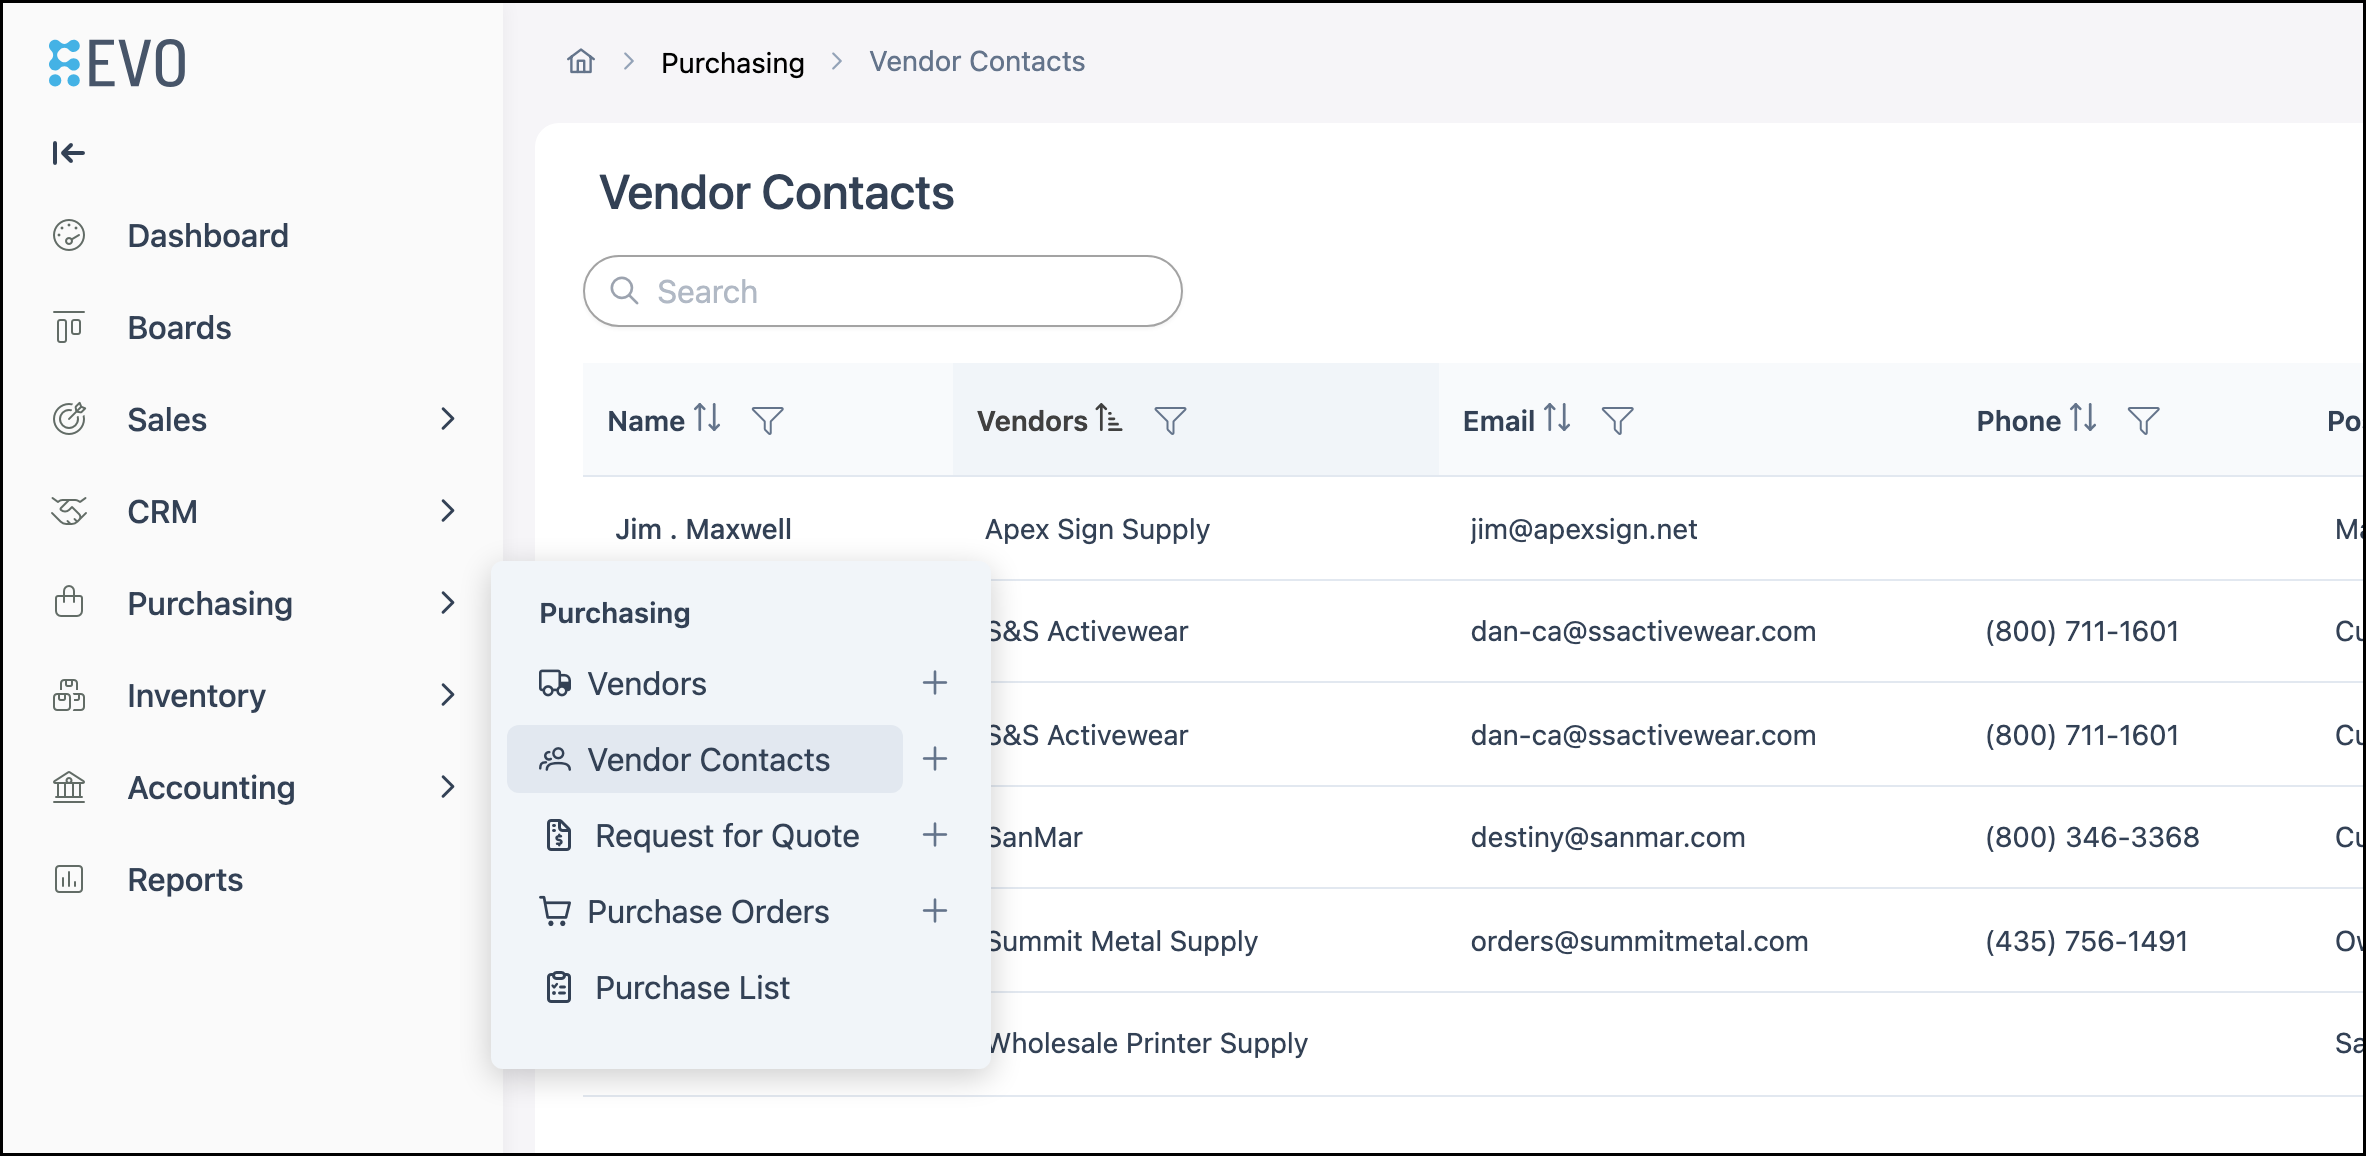Open the filter for the Vendors column
2366x1156 pixels.
click(1170, 421)
